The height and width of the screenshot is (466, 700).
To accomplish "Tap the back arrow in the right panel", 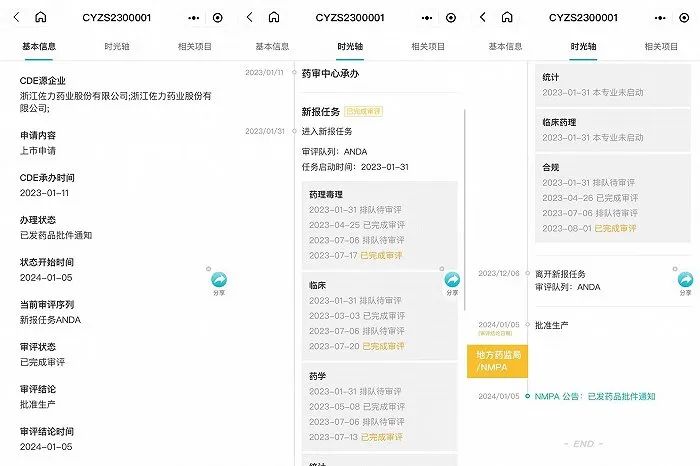I will click(x=483, y=17).
